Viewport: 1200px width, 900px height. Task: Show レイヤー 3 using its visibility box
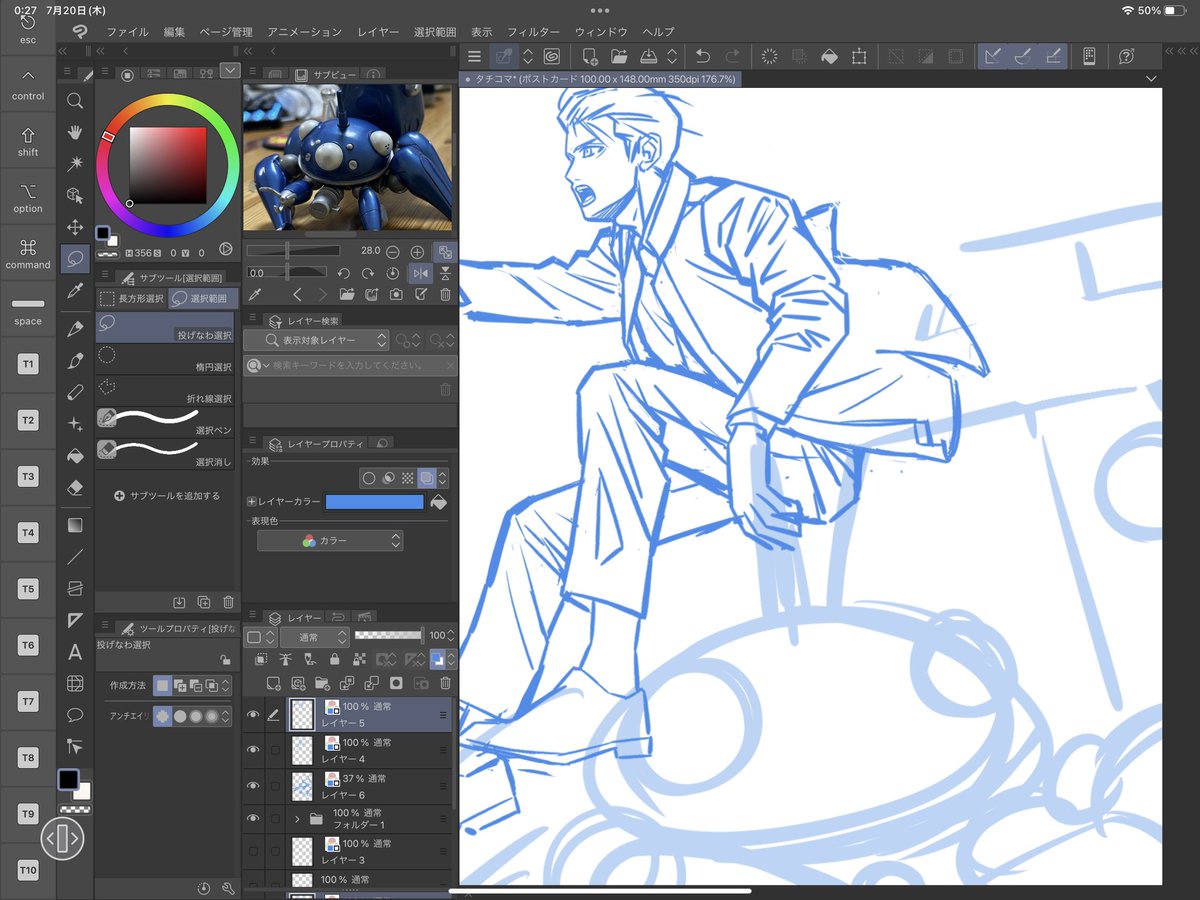(x=253, y=851)
